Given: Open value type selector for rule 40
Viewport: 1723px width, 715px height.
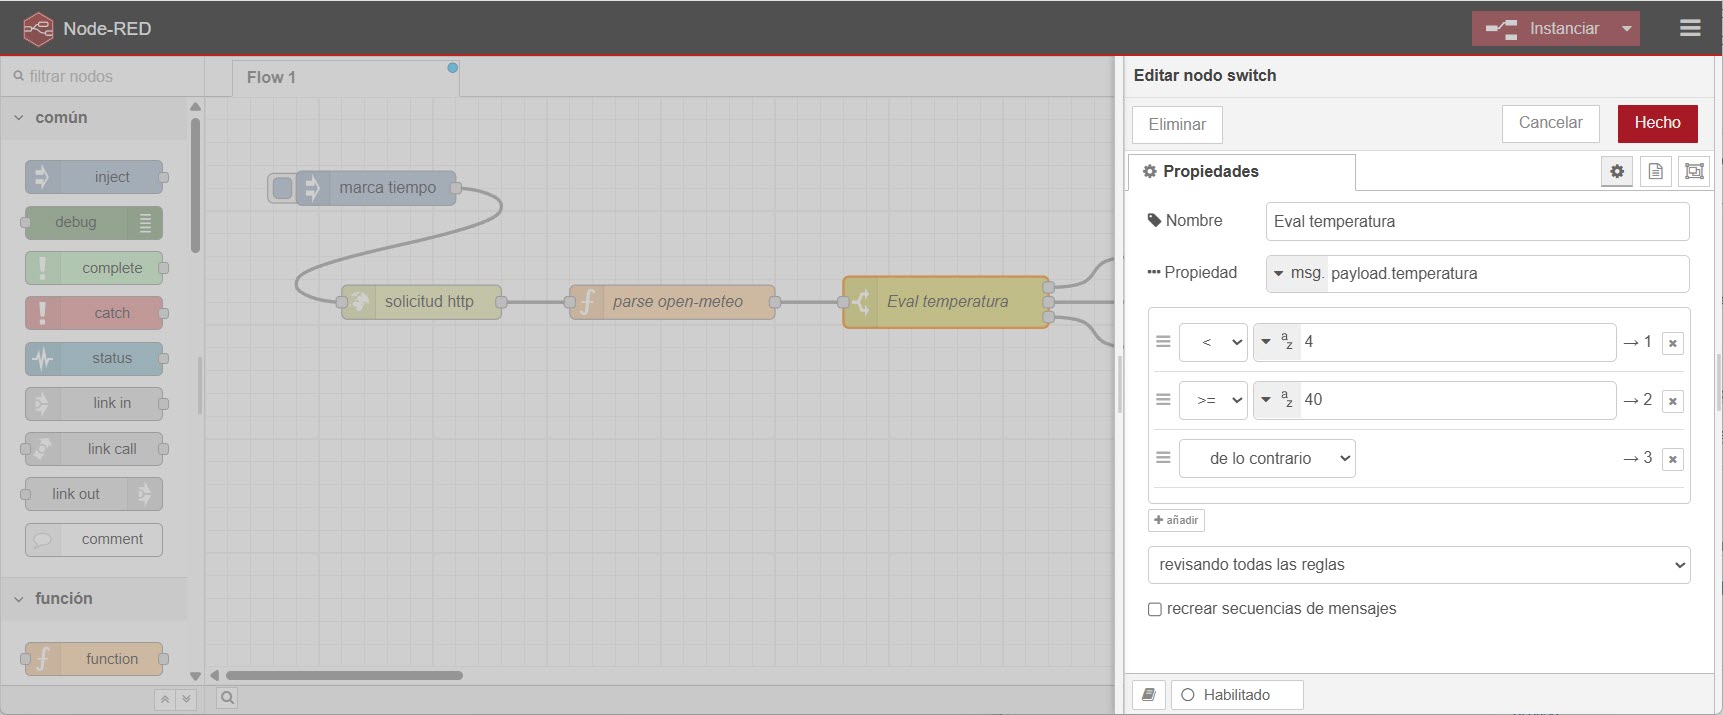Looking at the screenshot, I should (x=1277, y=400).
